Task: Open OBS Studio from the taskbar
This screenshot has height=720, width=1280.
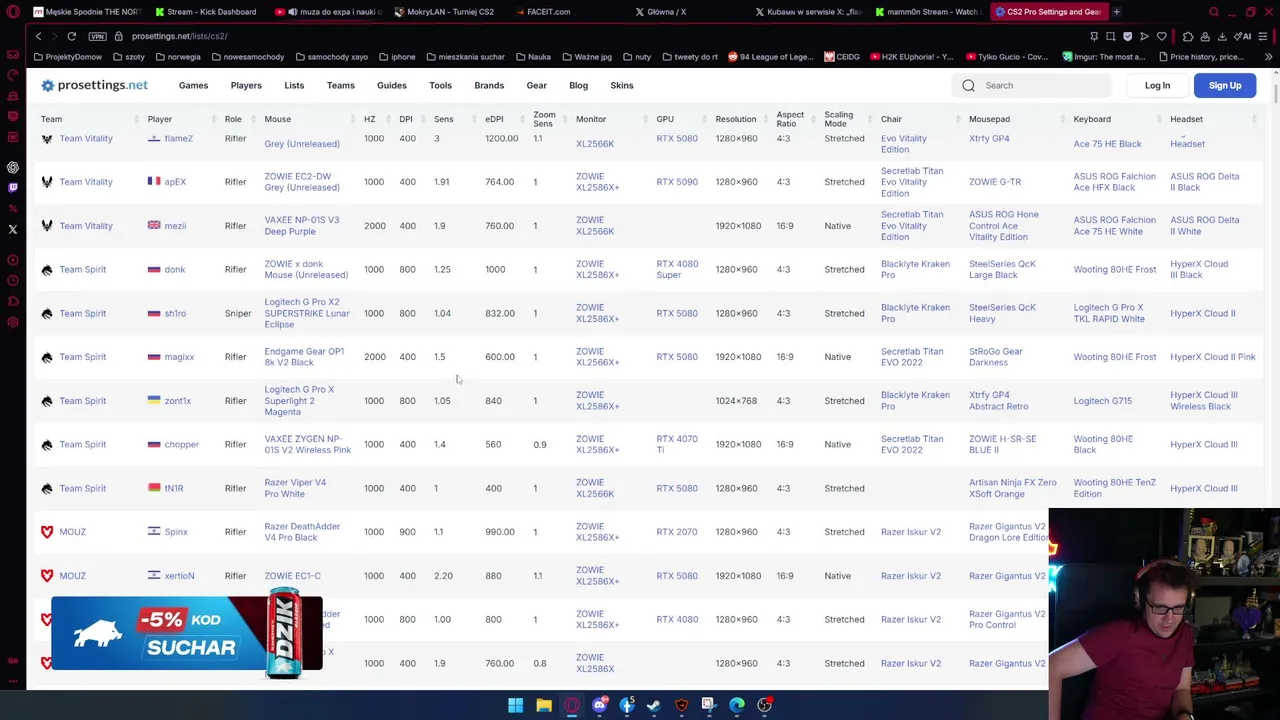Action: coord(764,705)
